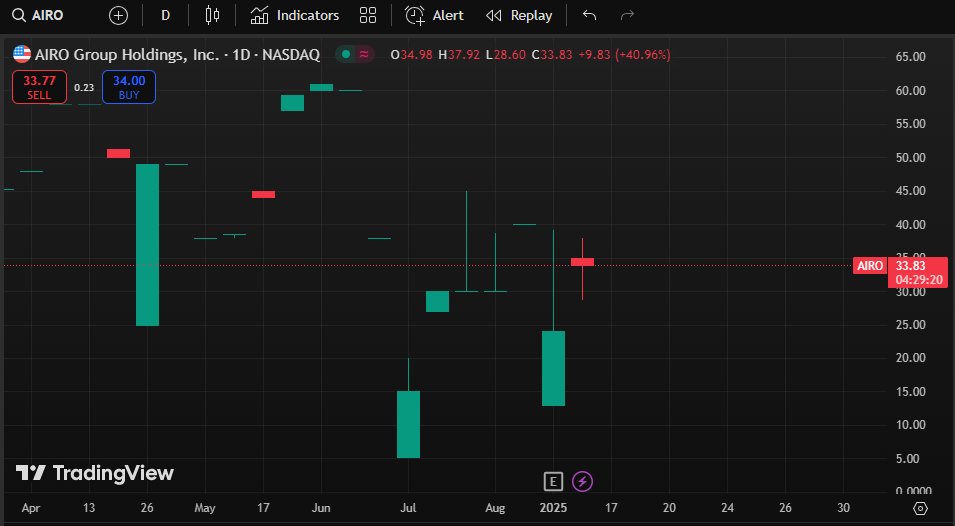Open the Indicators menu
The width and height of the screenshot is (955, 526).
pos(295,15)
